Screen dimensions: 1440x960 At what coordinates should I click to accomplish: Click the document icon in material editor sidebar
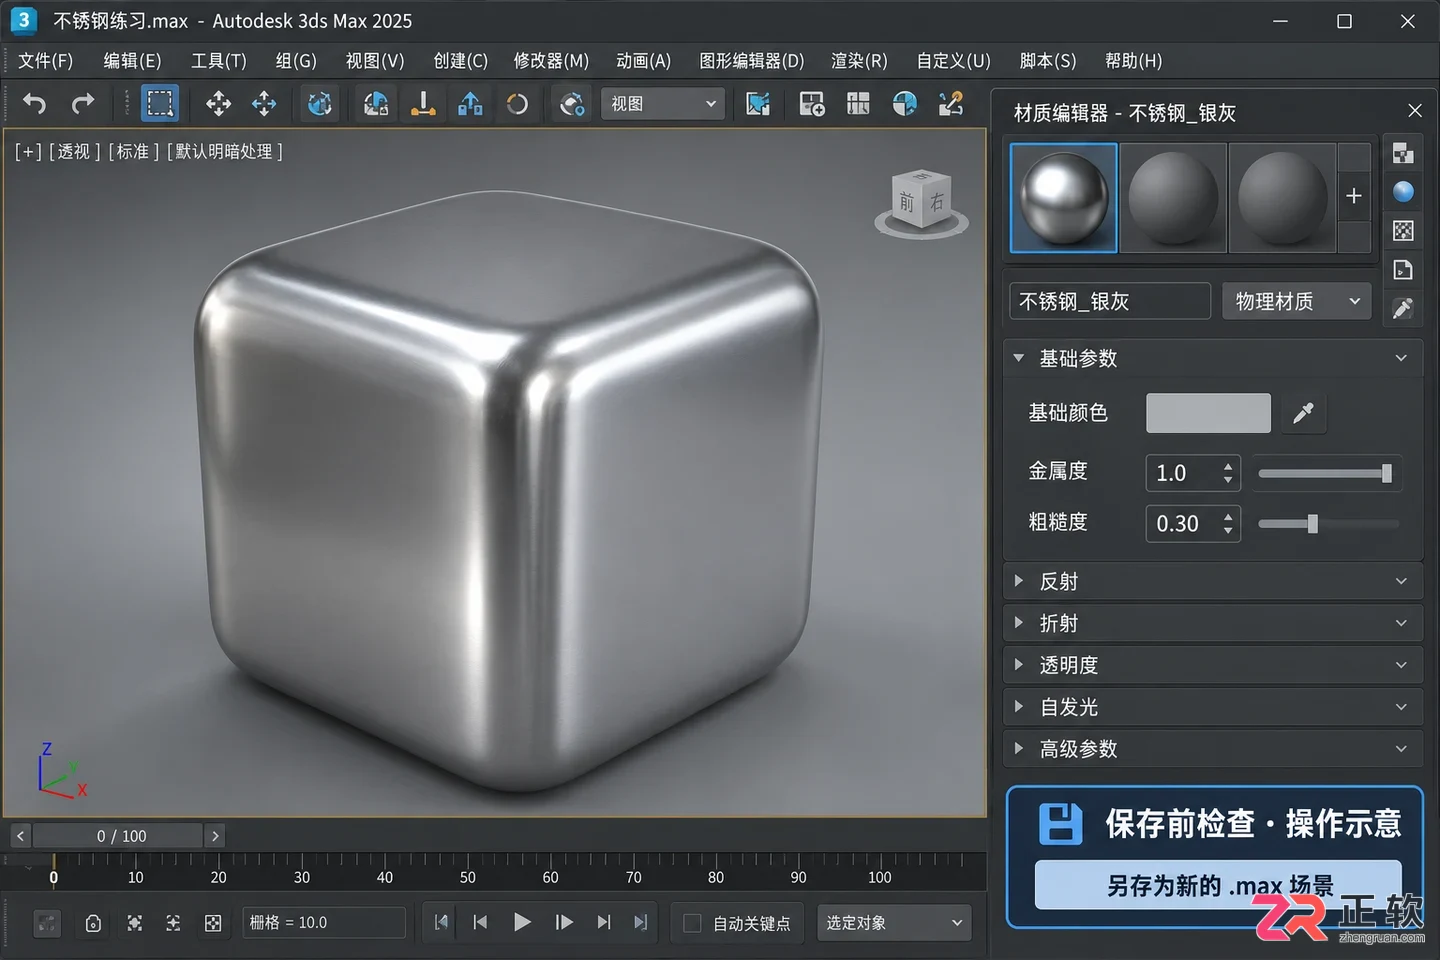pyautogui.click(x=1403, y=270)
